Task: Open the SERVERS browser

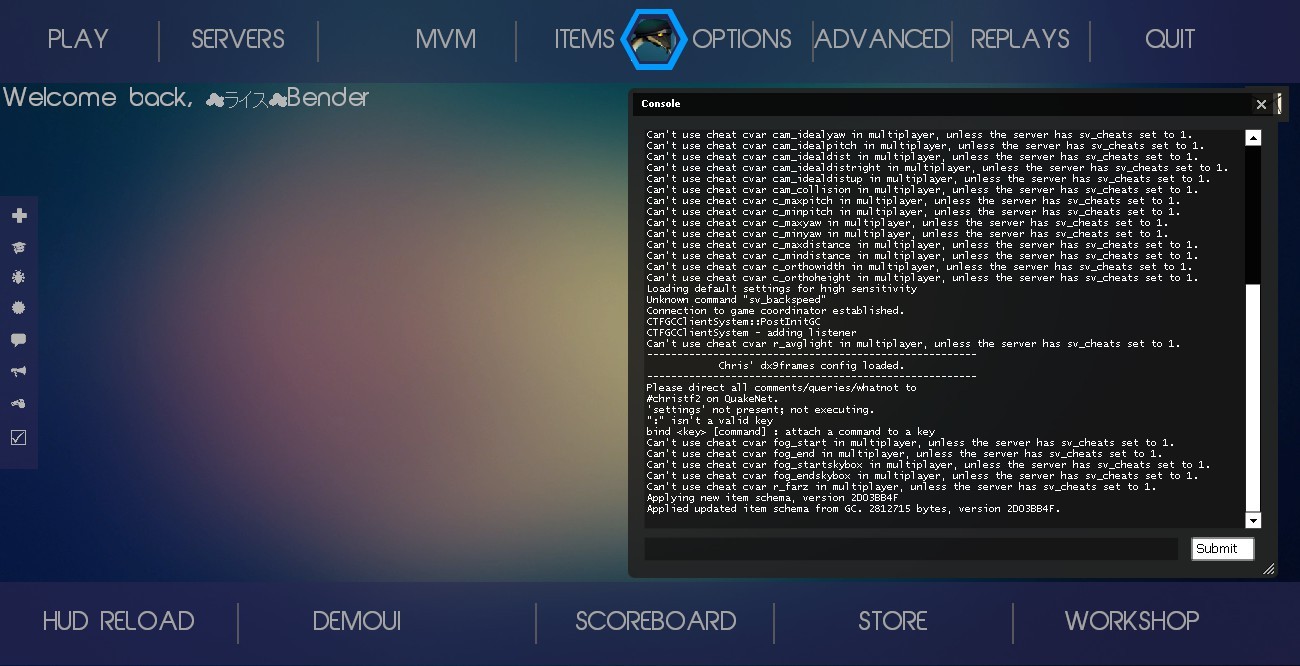Action: tap(238, 39)
